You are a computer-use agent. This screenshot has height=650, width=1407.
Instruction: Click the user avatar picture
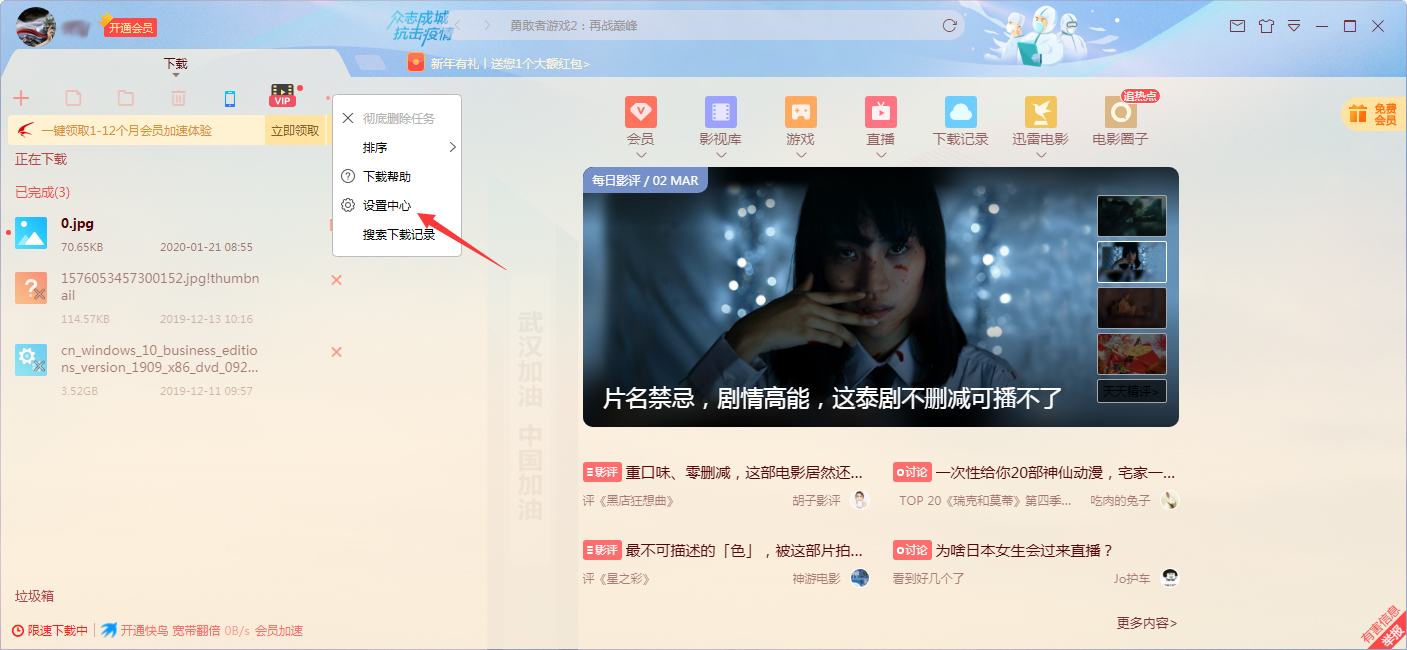35,27
